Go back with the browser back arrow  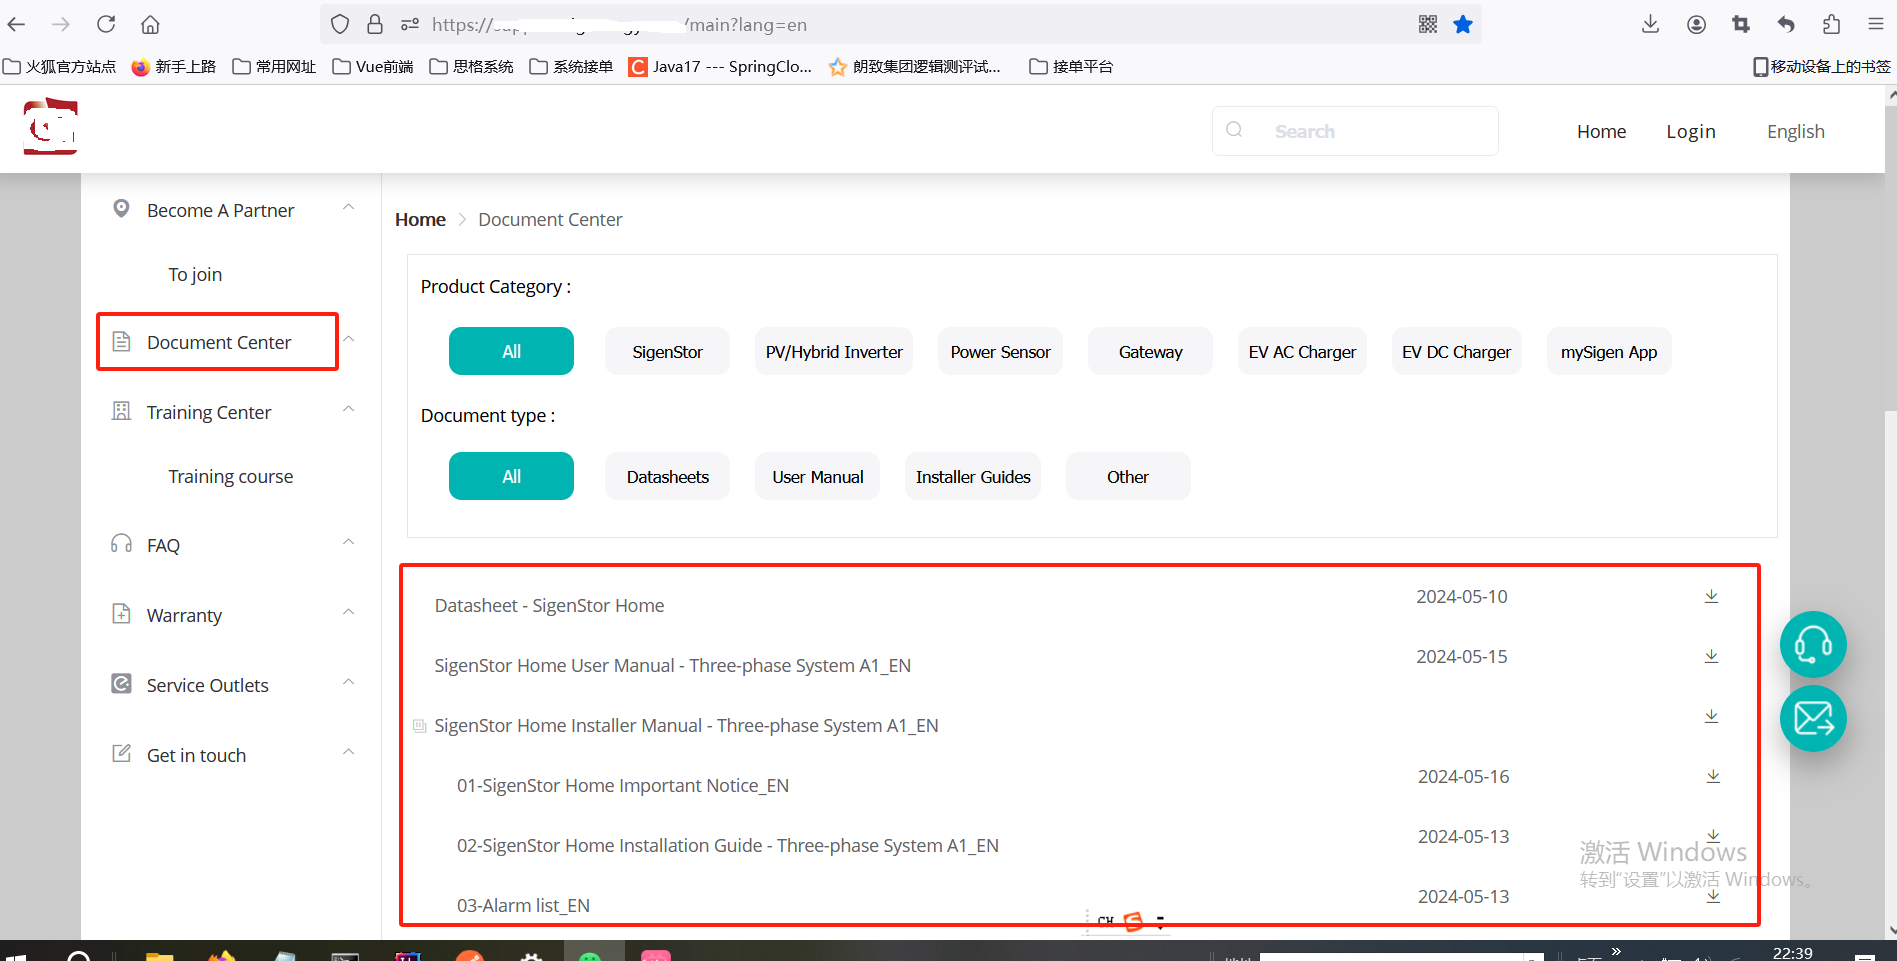(17, 24)
